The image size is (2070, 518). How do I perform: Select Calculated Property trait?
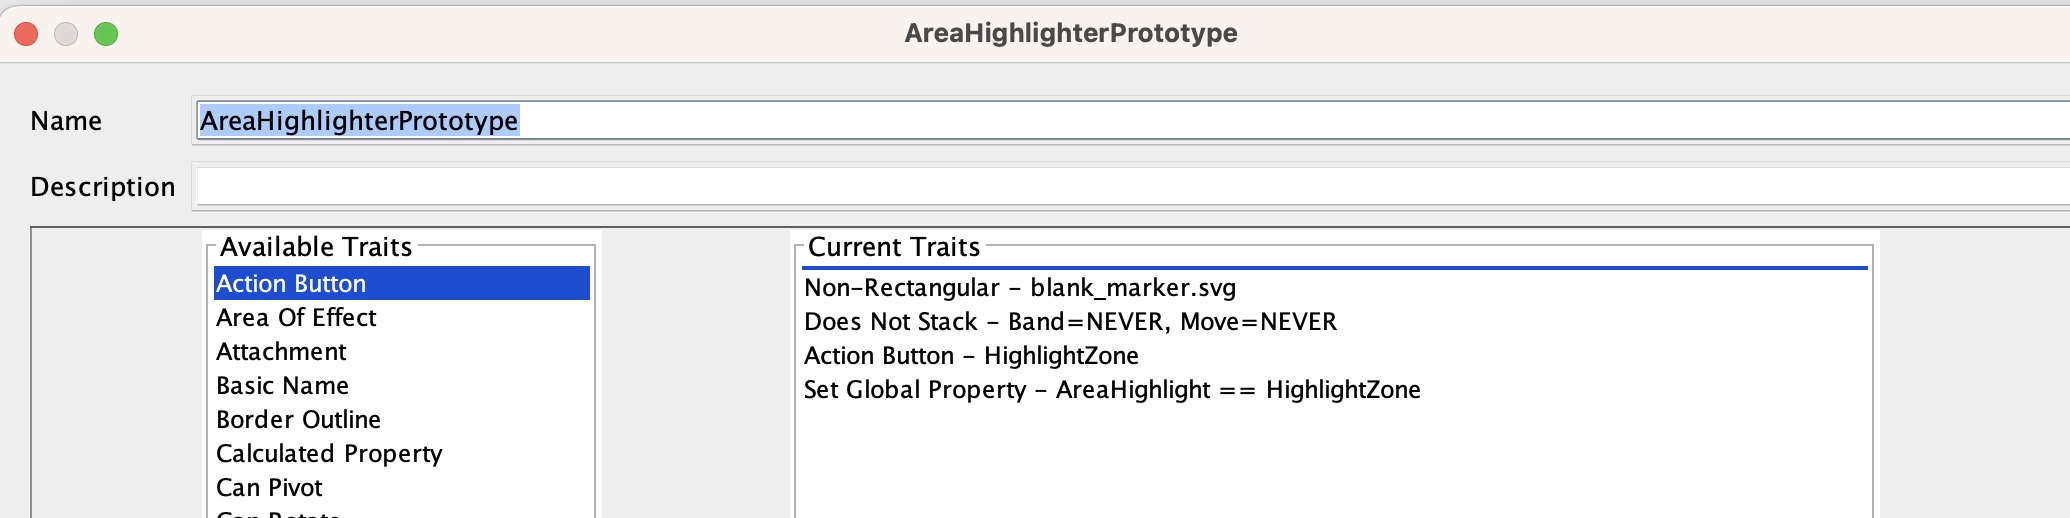coord(401,453)
